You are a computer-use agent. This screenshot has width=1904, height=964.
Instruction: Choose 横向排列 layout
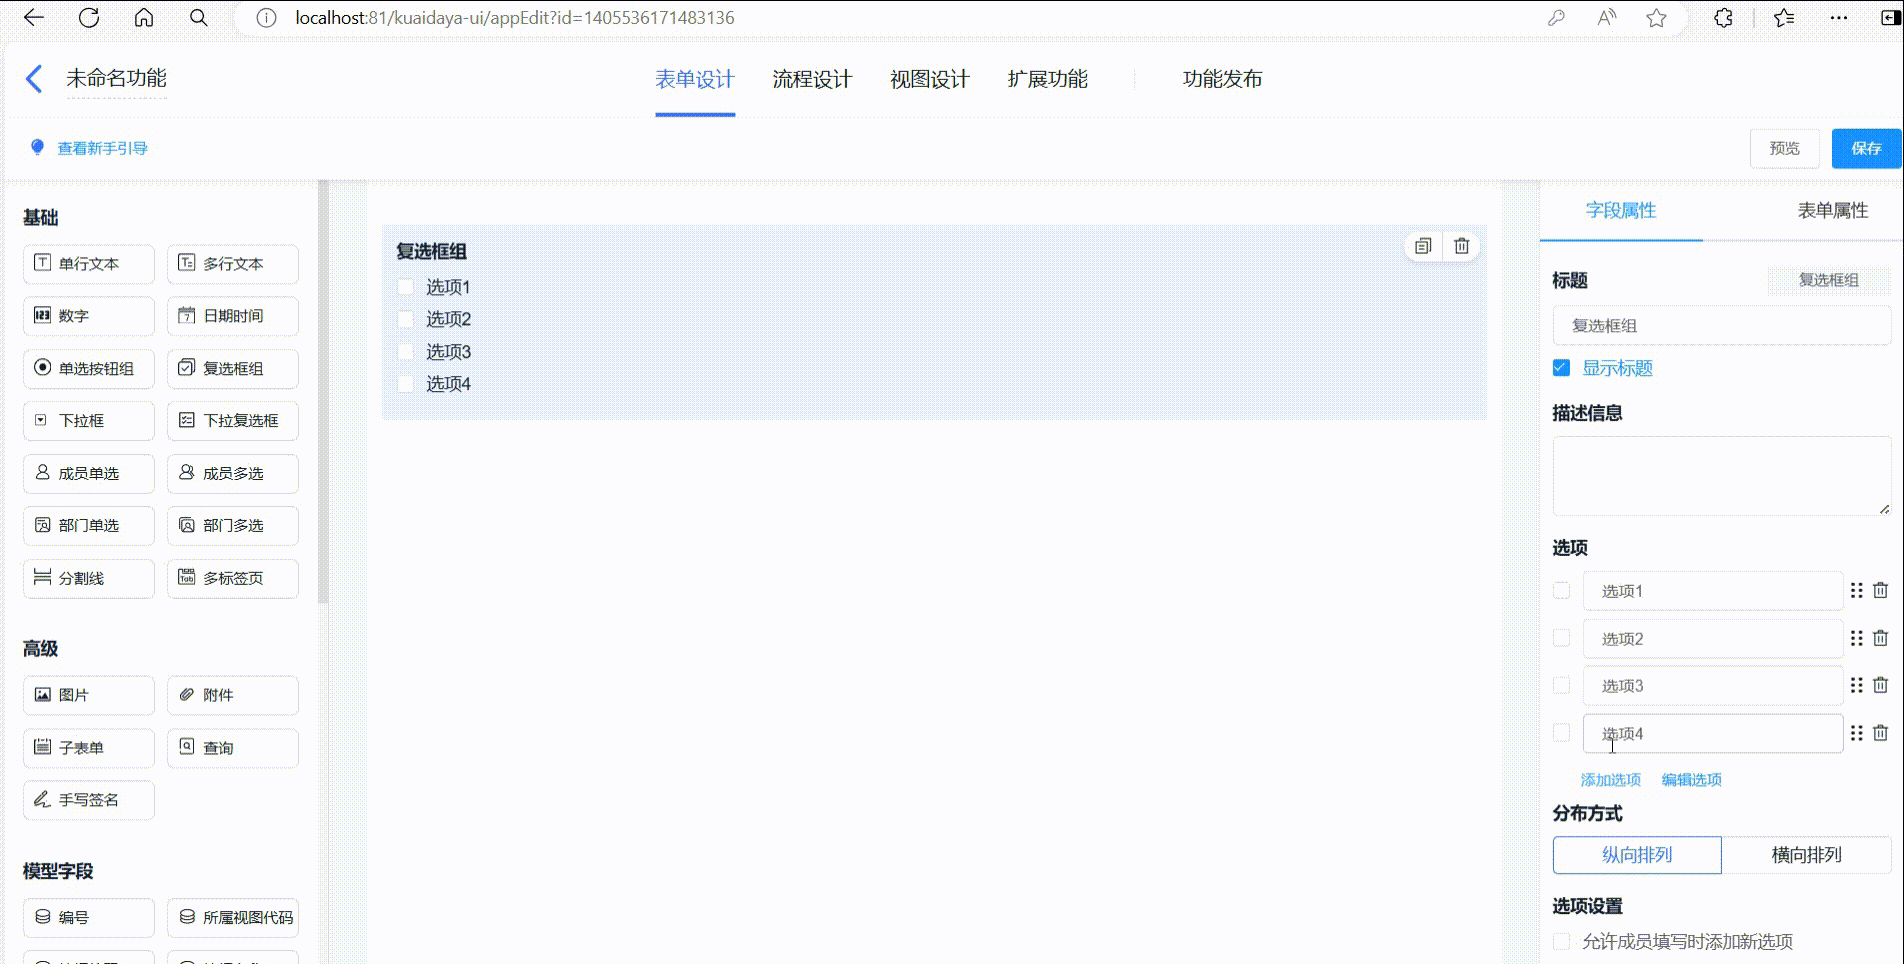point(1806,855)
